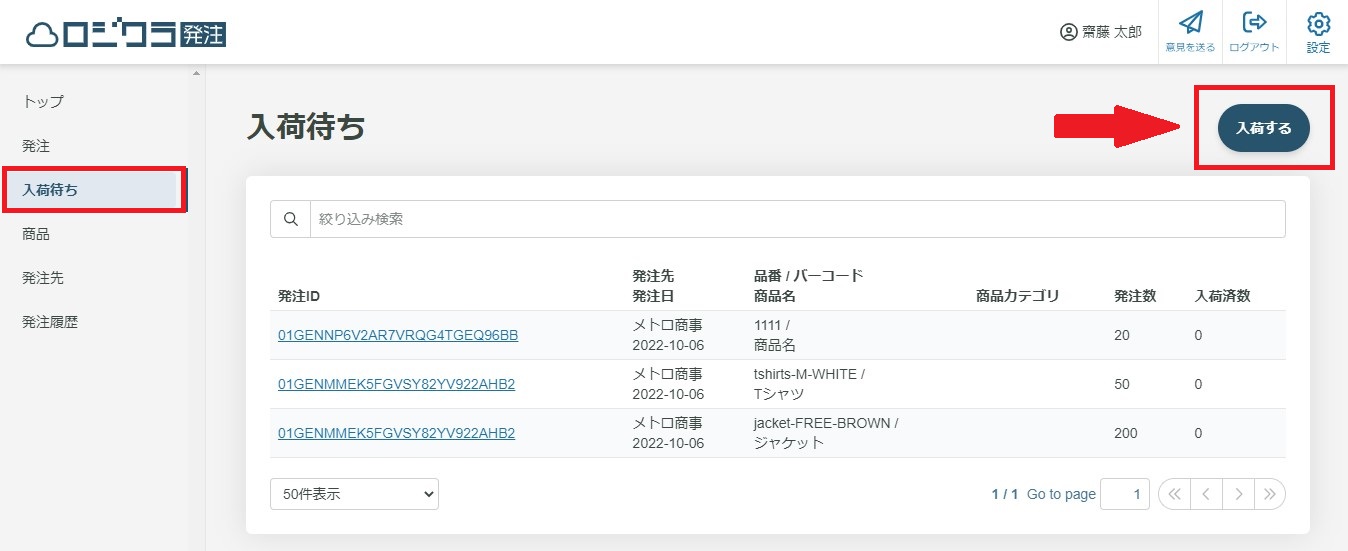Click the 発注ID column header

(299, 296)
